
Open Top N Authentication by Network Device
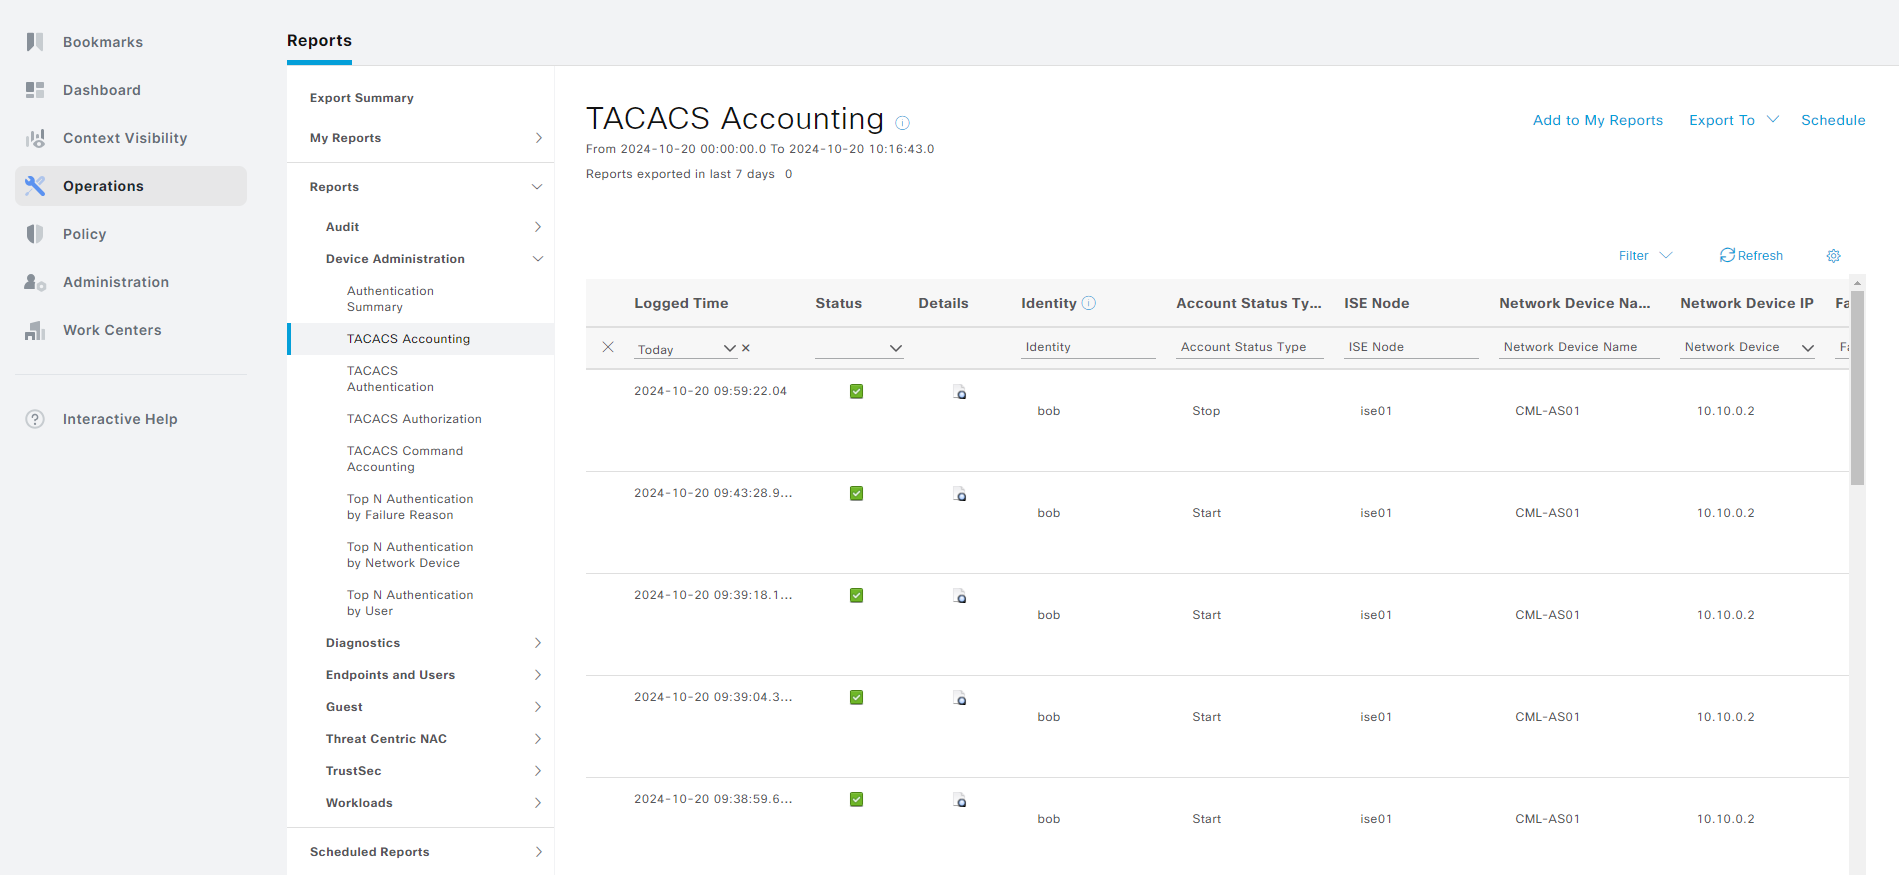pos(410,555)
